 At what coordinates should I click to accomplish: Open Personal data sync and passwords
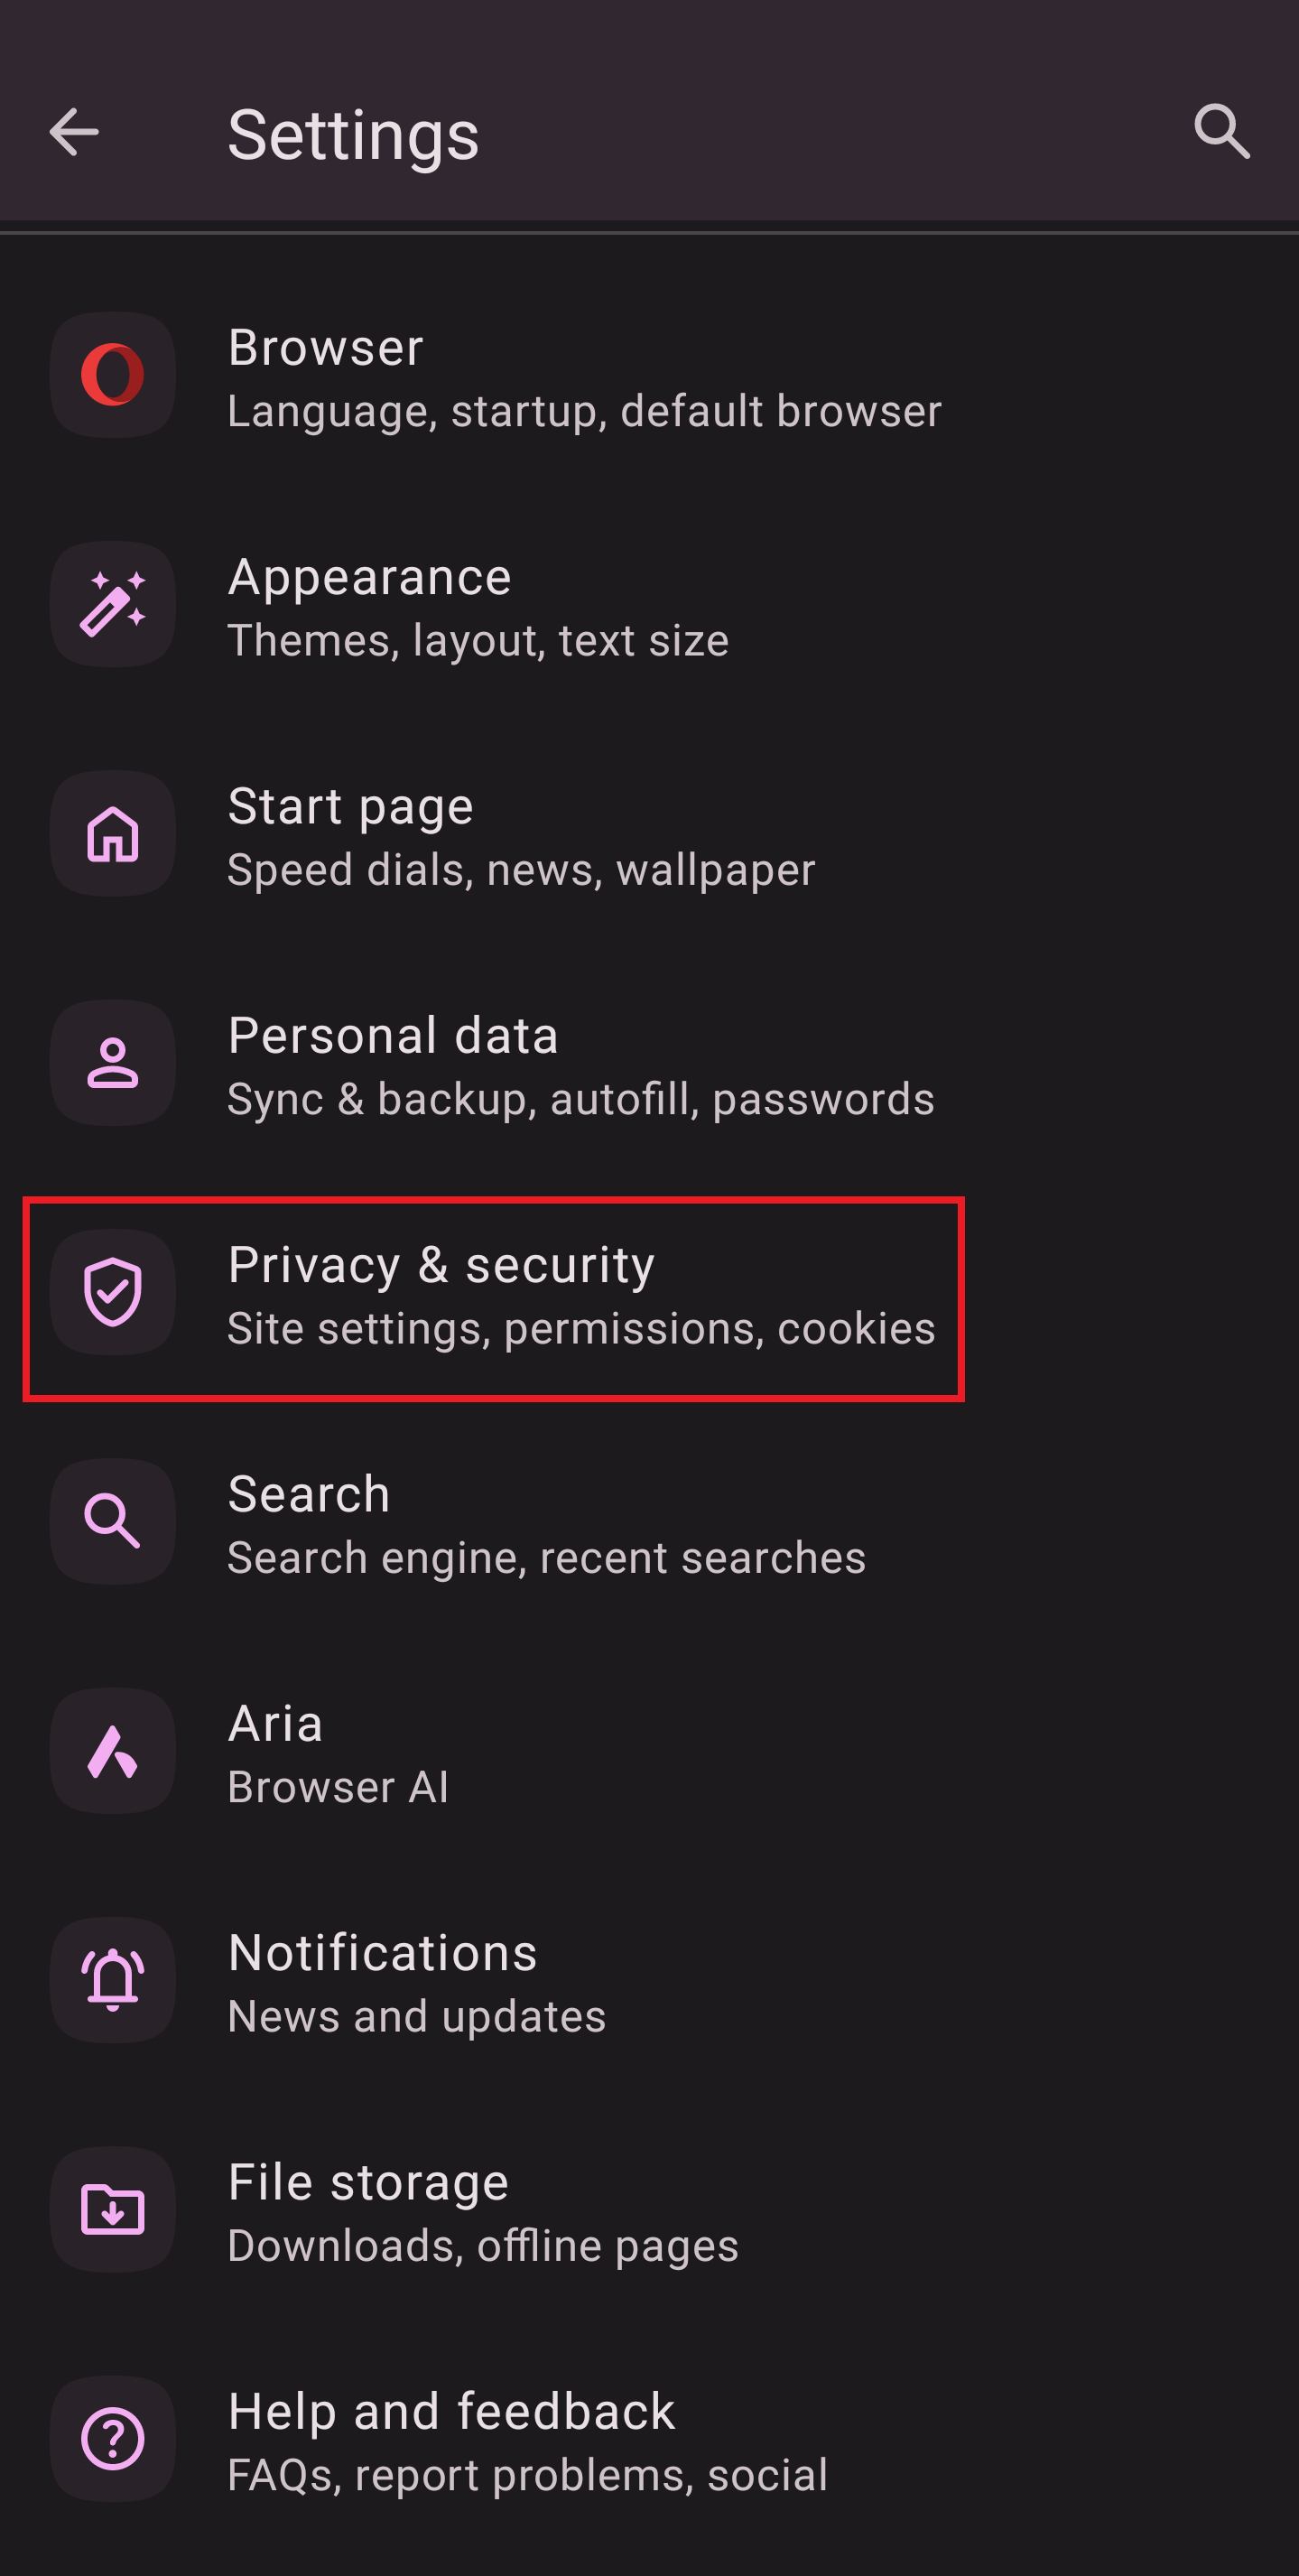tap(580, 1065)
